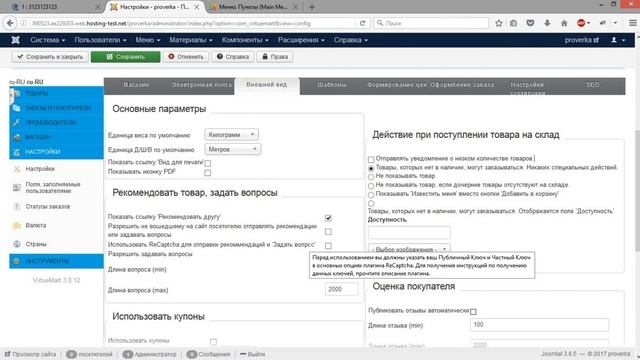Go back with the browser back arrow
Viewport: 640px width, 360px height.
(x=10, y=23)
